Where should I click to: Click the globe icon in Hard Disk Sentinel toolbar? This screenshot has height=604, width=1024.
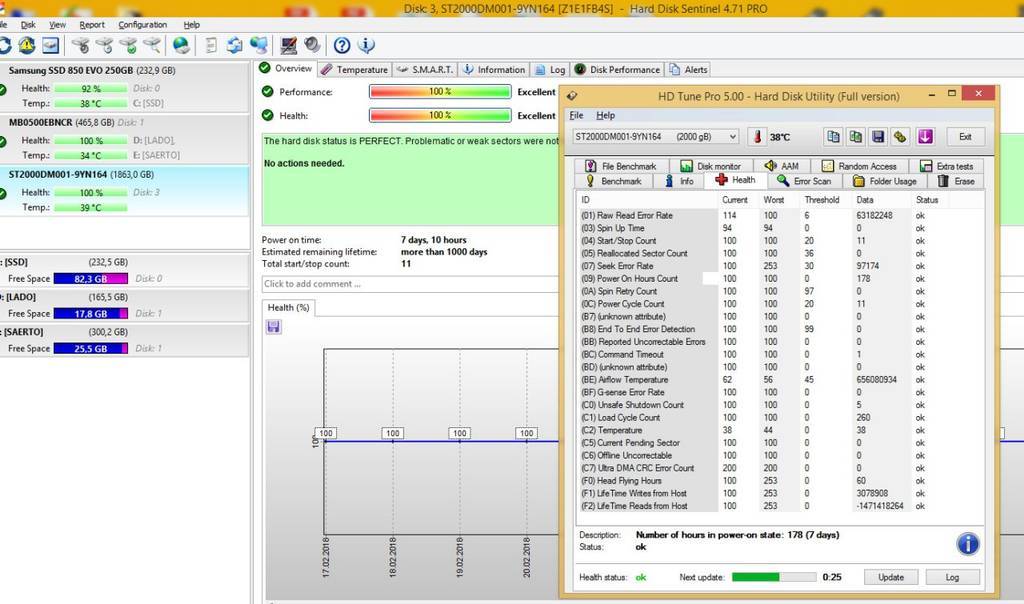pos(181,45)
